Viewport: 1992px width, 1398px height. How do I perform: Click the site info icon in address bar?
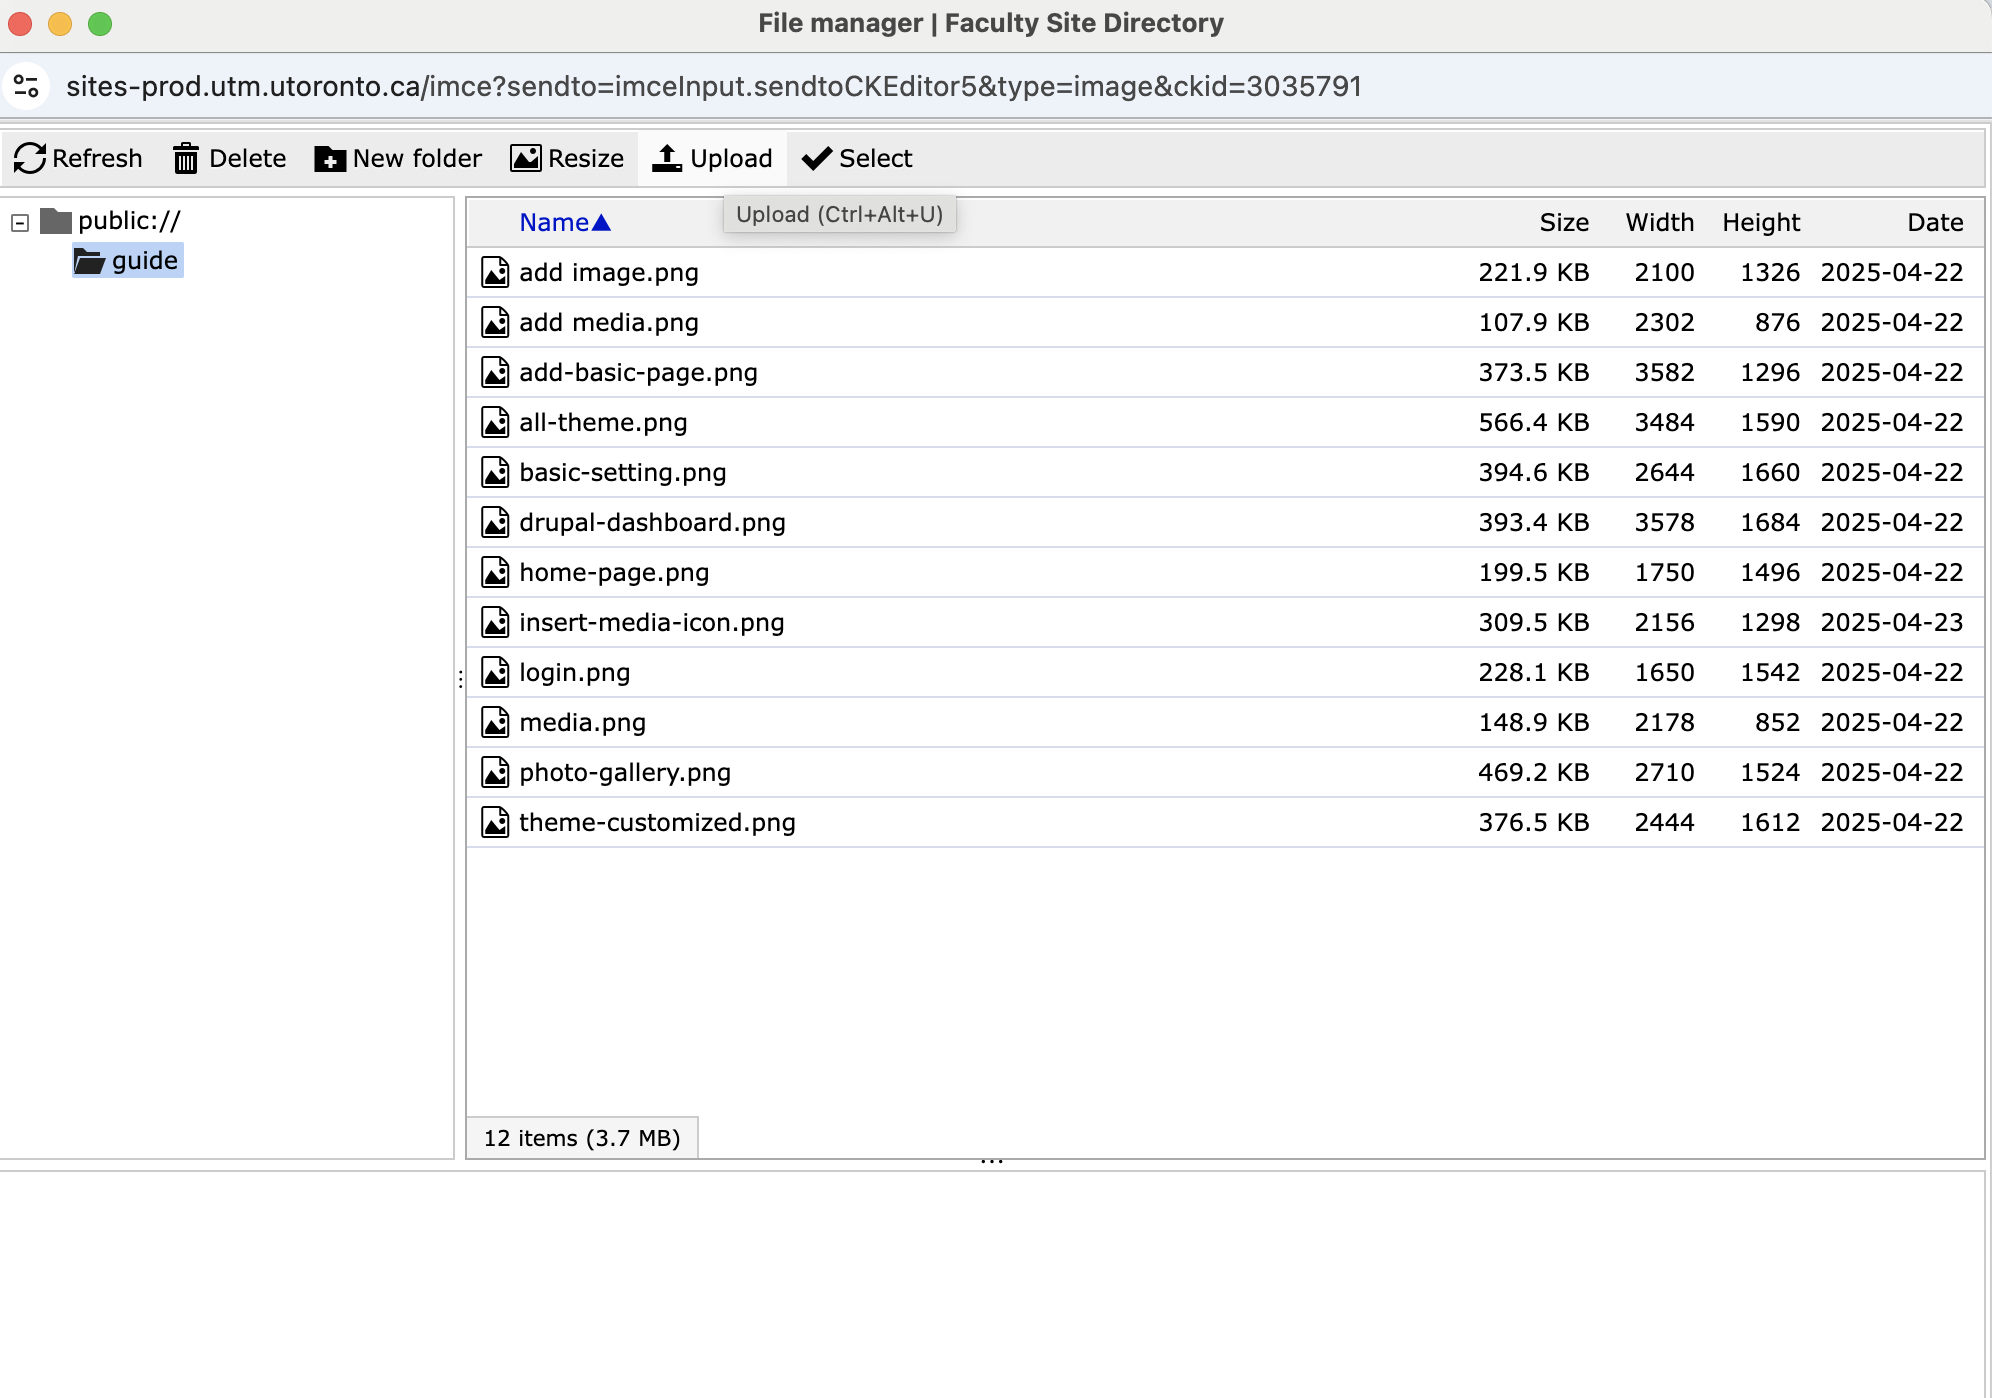tap(27, 86)
